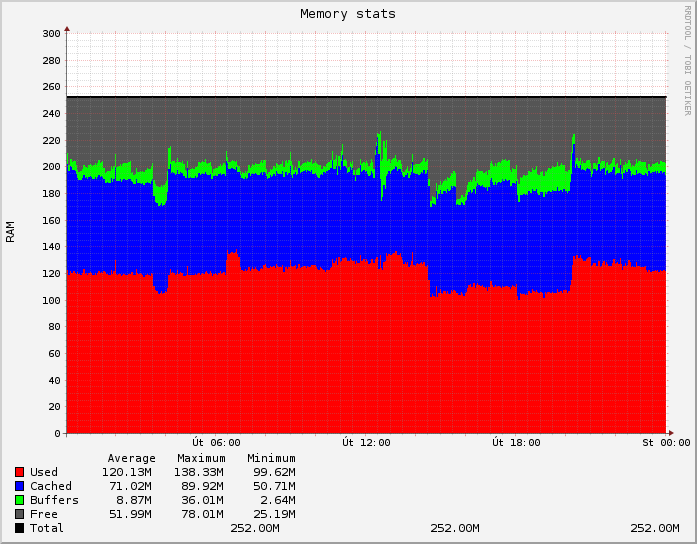Click the blue Cached legend swatch

(20, 486)
